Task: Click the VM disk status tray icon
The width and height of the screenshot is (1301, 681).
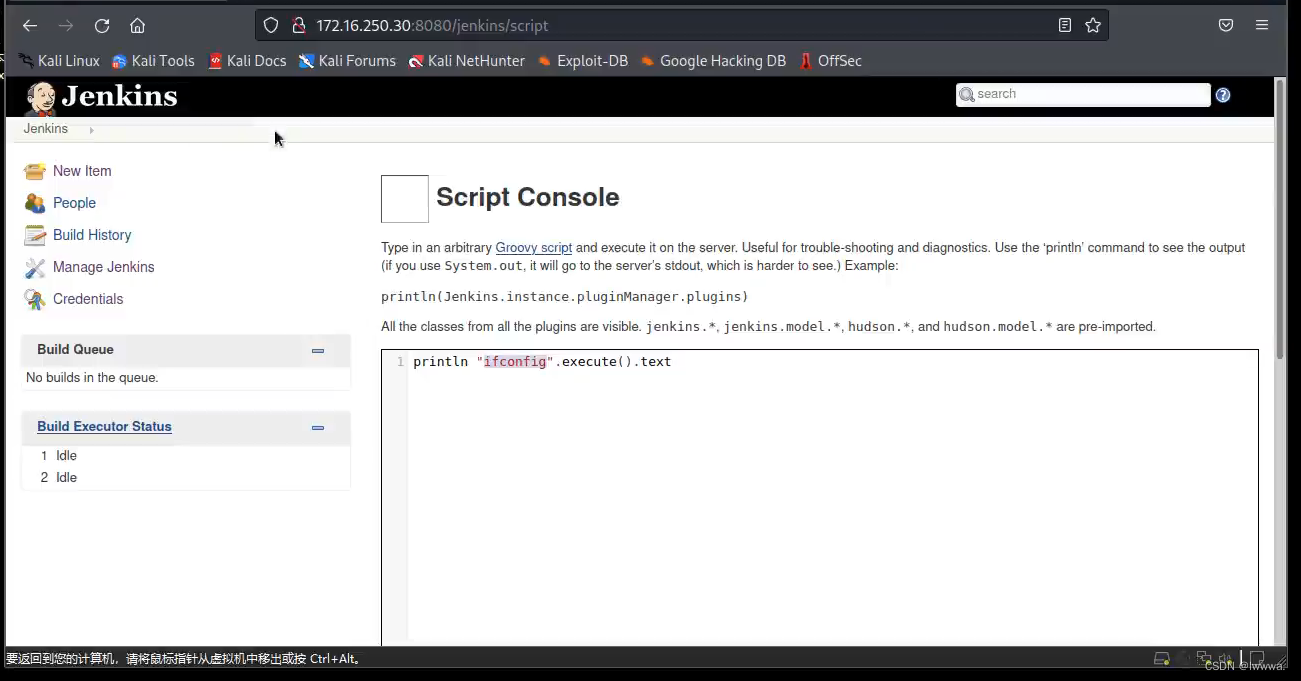Action: (1162, 659)
